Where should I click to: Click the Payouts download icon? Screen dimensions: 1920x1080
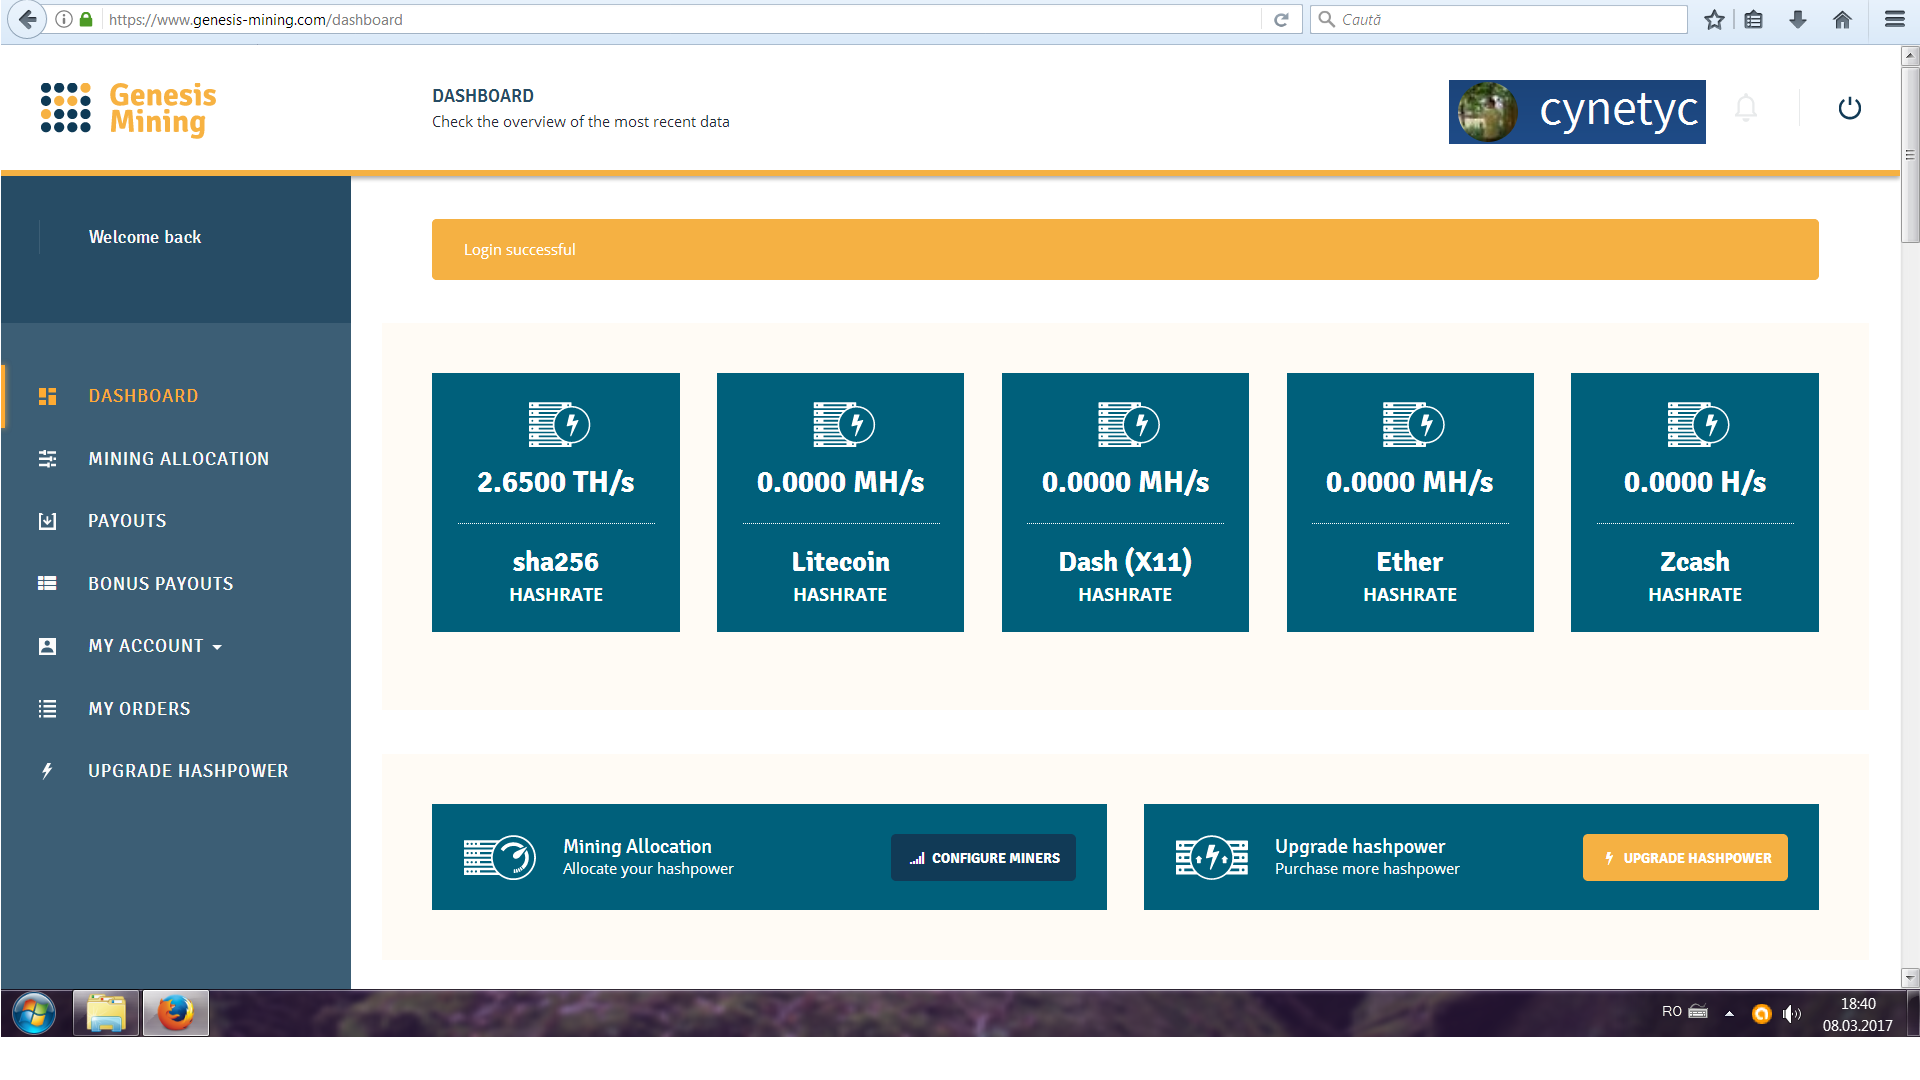click(47, 521)
